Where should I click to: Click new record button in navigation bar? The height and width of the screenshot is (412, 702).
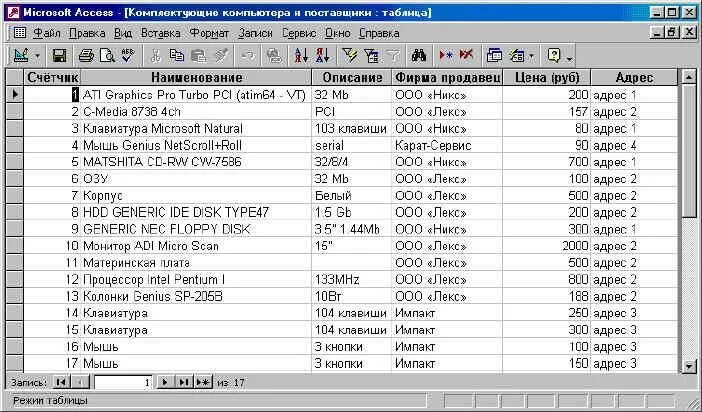(x=203, y=382)
